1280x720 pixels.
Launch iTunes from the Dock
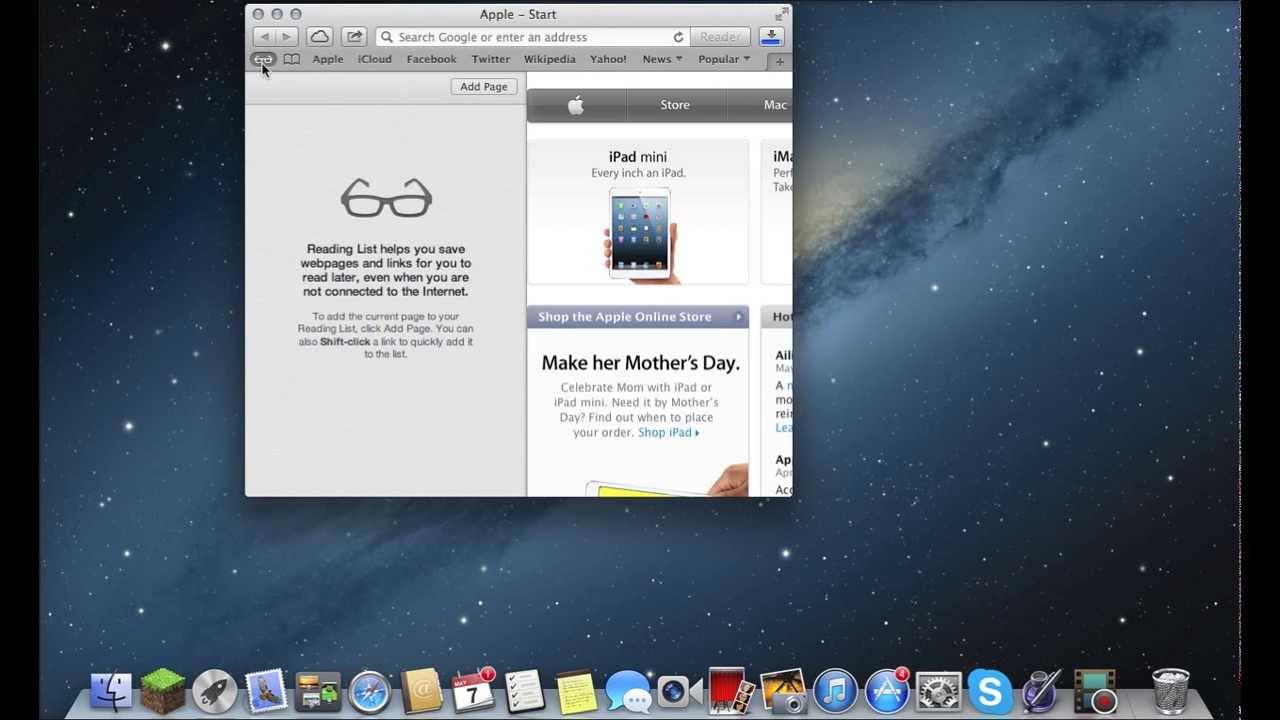[x=835, y=691]
